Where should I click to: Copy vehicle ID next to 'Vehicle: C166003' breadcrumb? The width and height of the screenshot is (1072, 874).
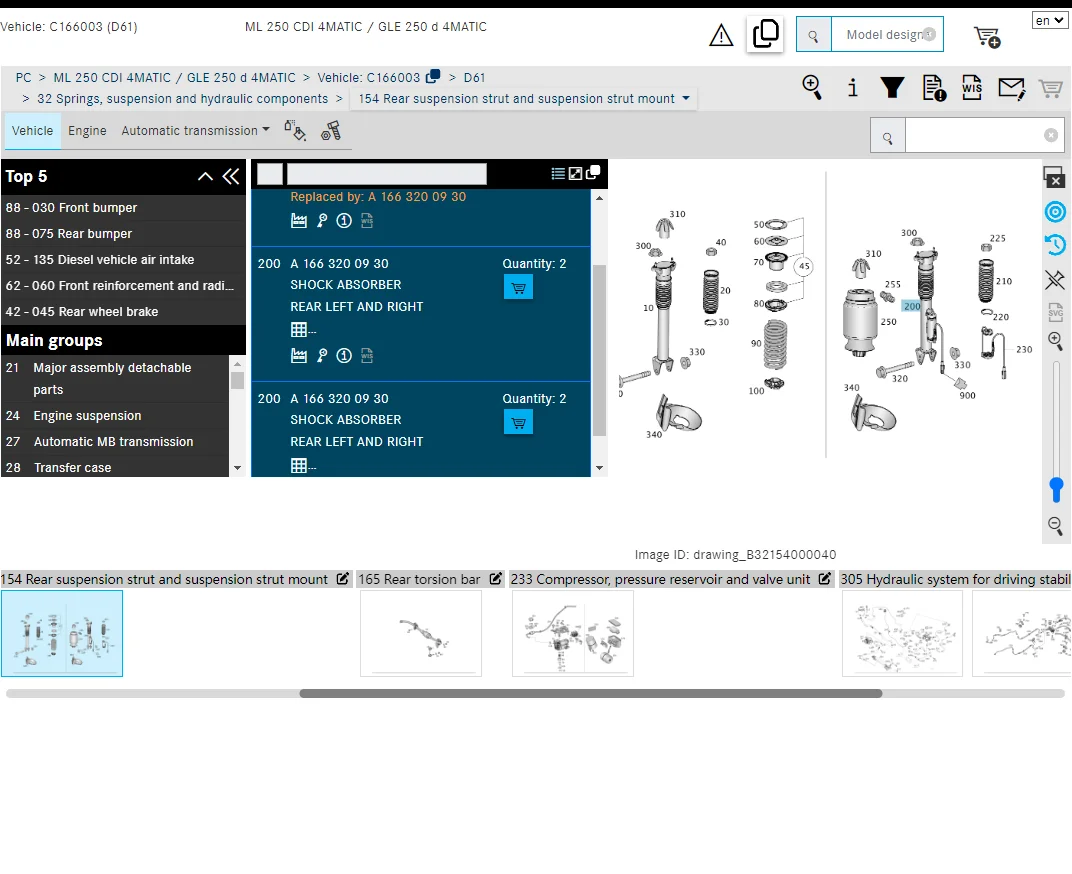point(433,77)
